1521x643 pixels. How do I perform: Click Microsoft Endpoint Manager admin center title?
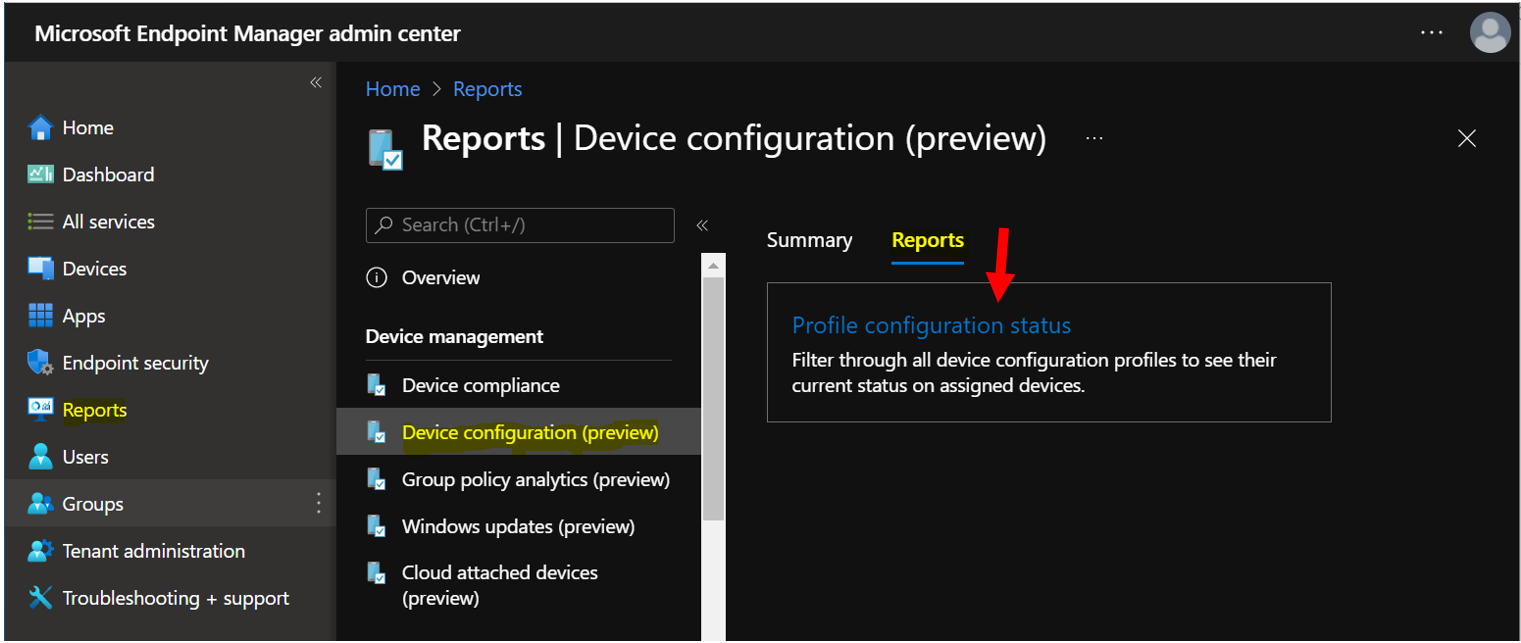[247, 33]
